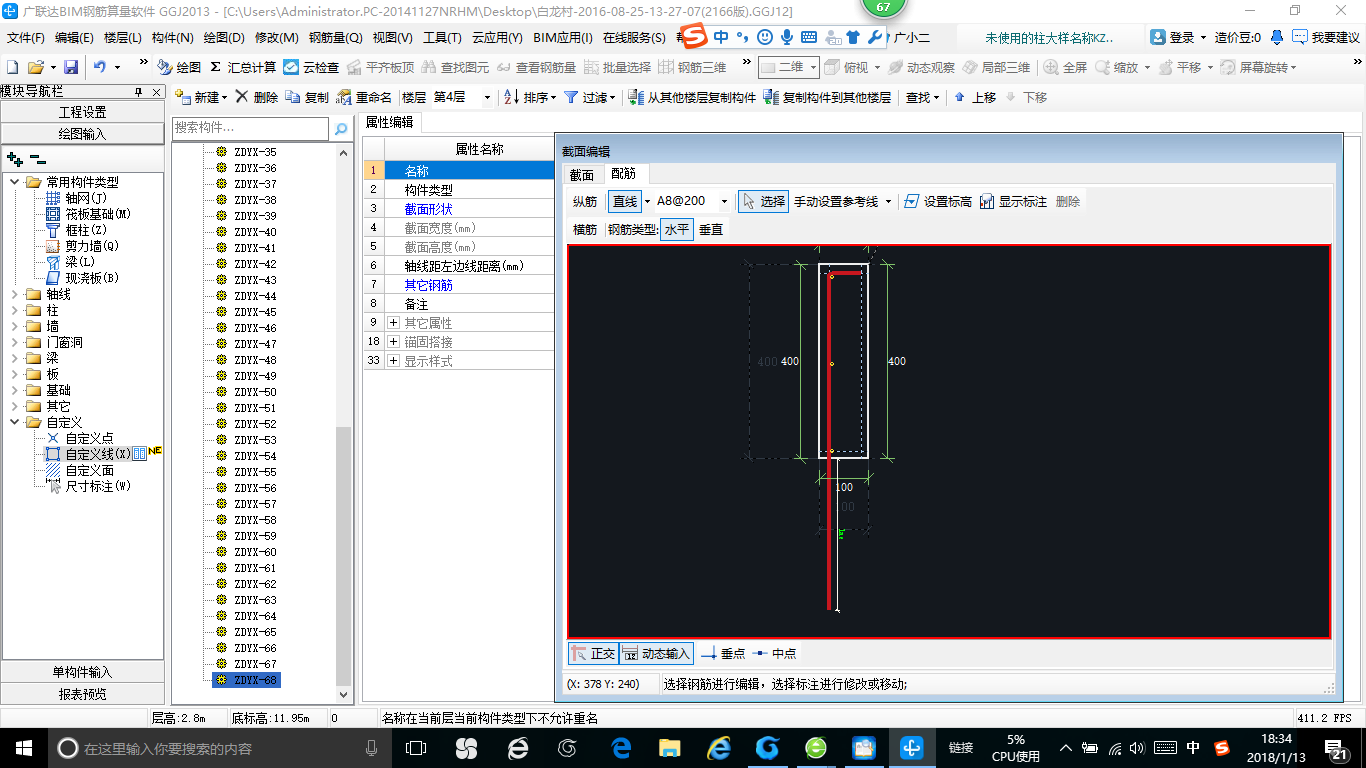The height and width of the screenshot is (768, 1366).
Task: Collapse the 常用构件类型 folder
Action: pyautogui.click(x=14, y=182)
